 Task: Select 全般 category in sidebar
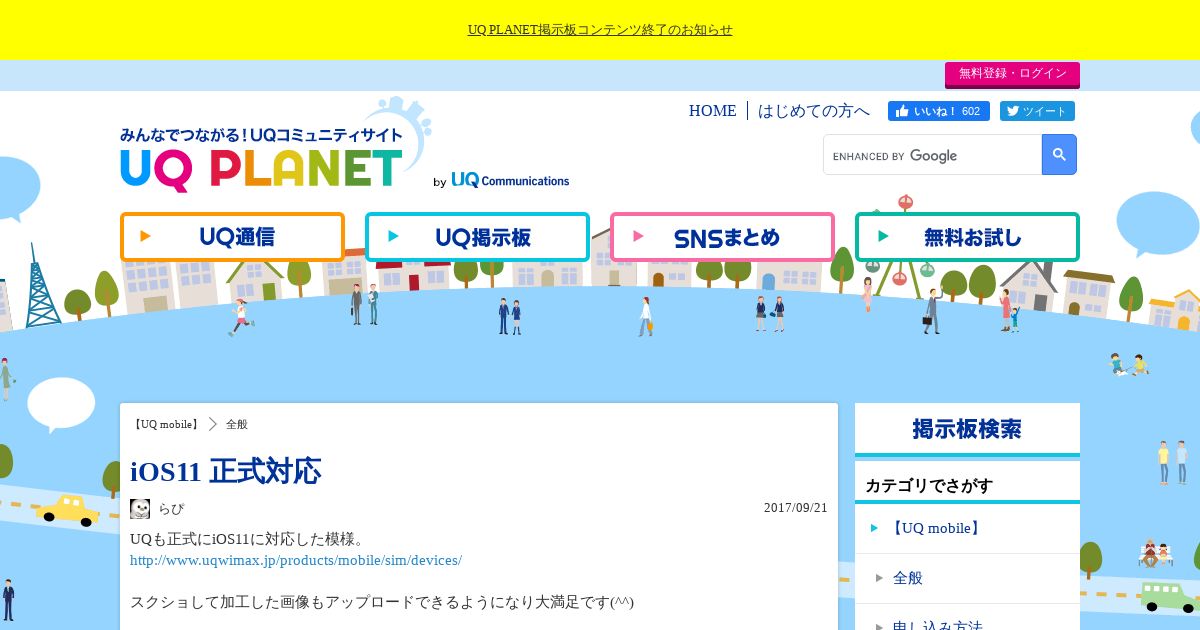pos(967,578)
